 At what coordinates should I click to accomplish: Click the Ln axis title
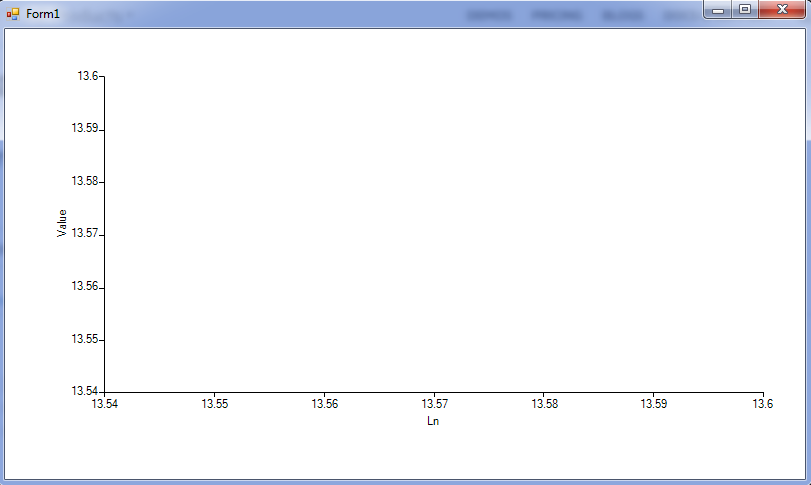tap(433, 421)
